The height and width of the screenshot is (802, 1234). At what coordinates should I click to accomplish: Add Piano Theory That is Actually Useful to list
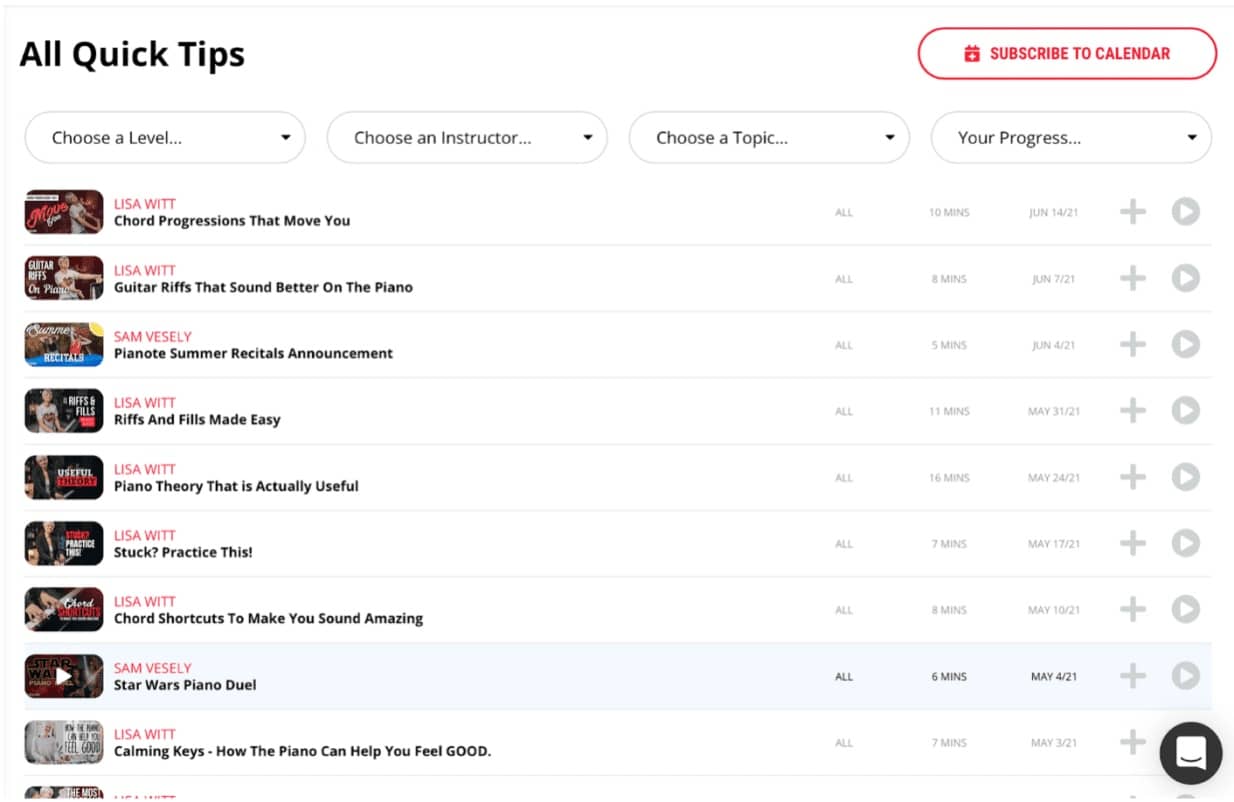coord(1132,477)
